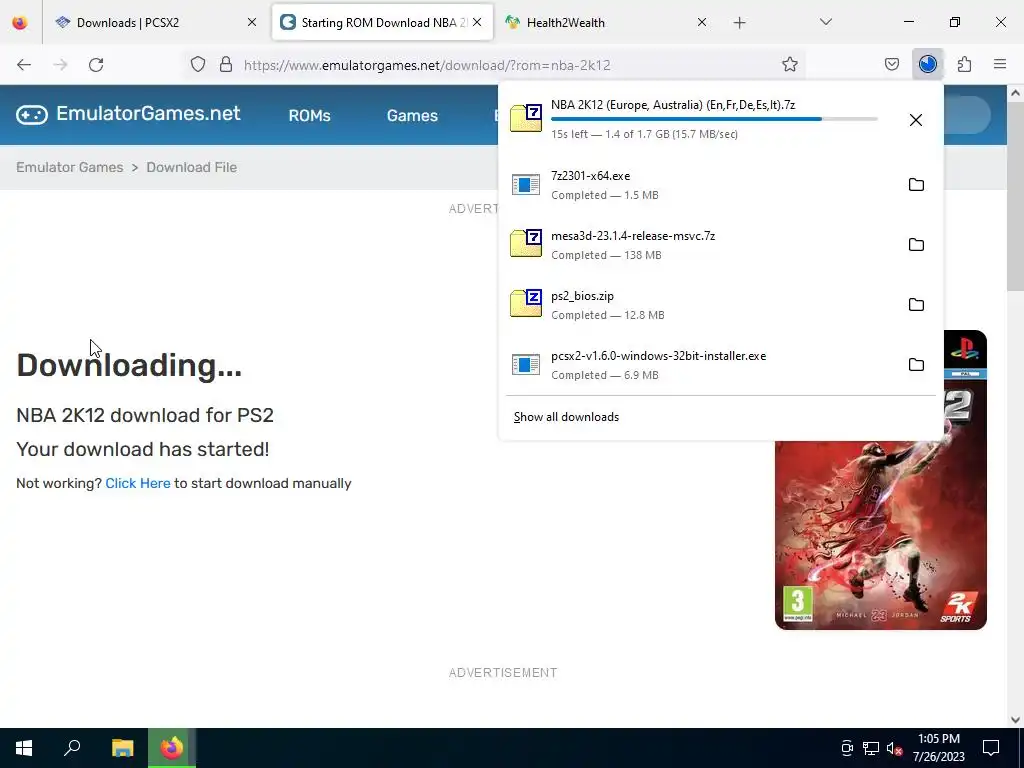Toggle the downloads progress toolbar icon
1024x768 pixels.
point(928,65)
